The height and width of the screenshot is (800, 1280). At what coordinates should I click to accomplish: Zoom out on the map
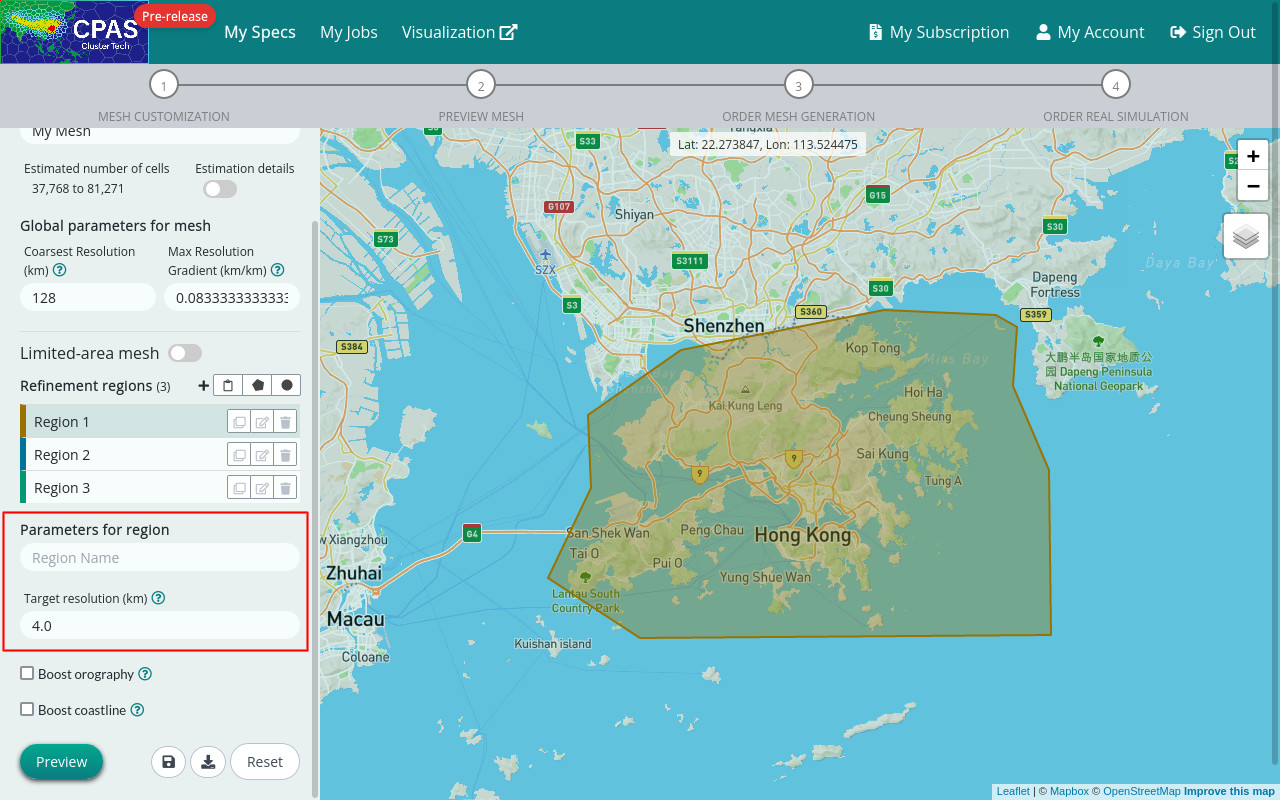[x=1253, y=186]
